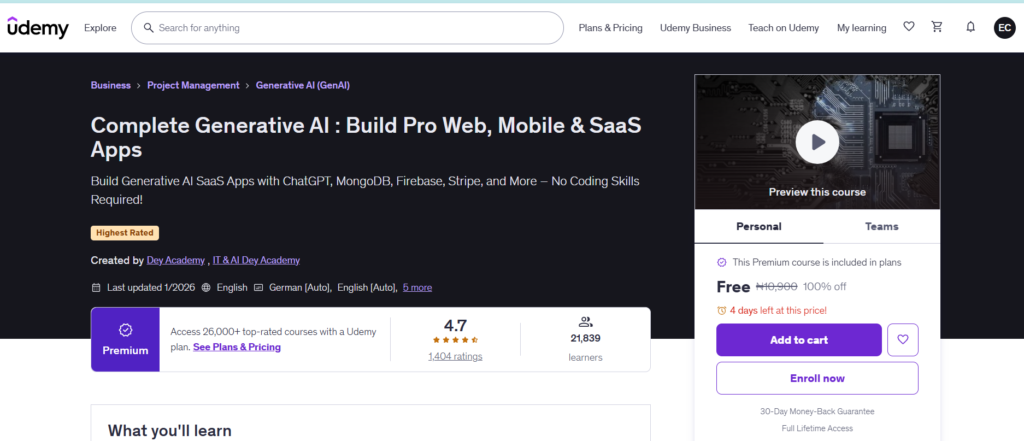Switch to the Personal tab
This screenshot has height=441, width=1024.
759,227
